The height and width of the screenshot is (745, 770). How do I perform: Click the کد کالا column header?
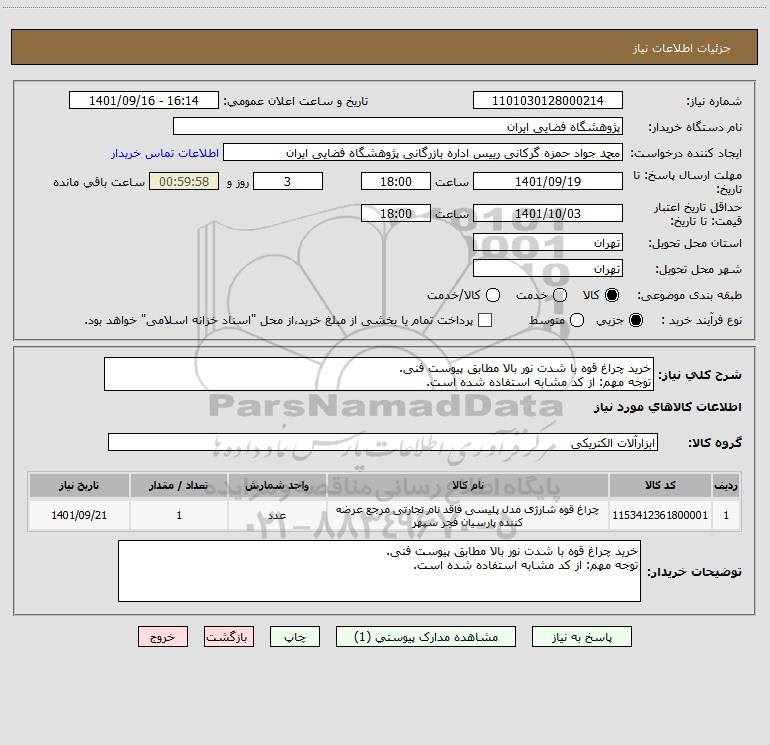point(660,485)
